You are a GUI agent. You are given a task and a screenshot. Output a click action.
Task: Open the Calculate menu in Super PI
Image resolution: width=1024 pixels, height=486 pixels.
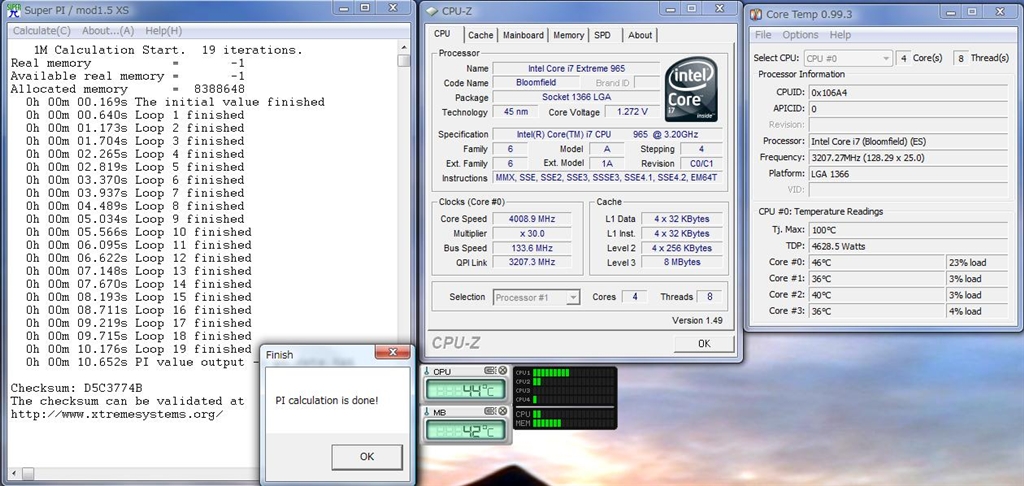pos(43,31)
